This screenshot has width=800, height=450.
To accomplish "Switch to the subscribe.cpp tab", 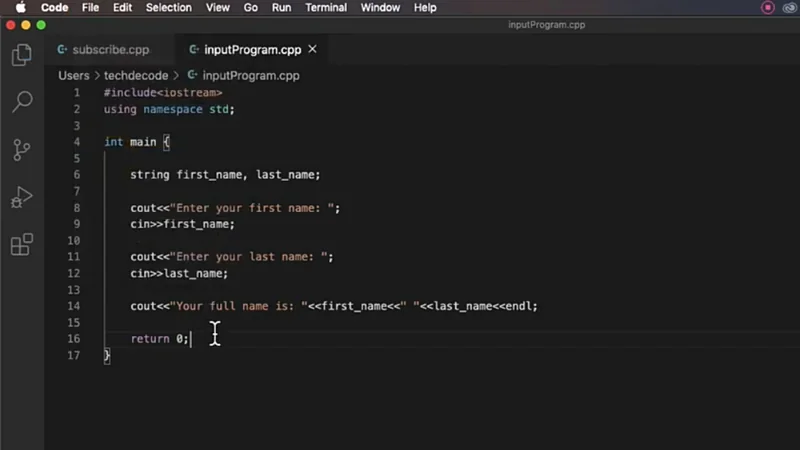I will [109, 49].
